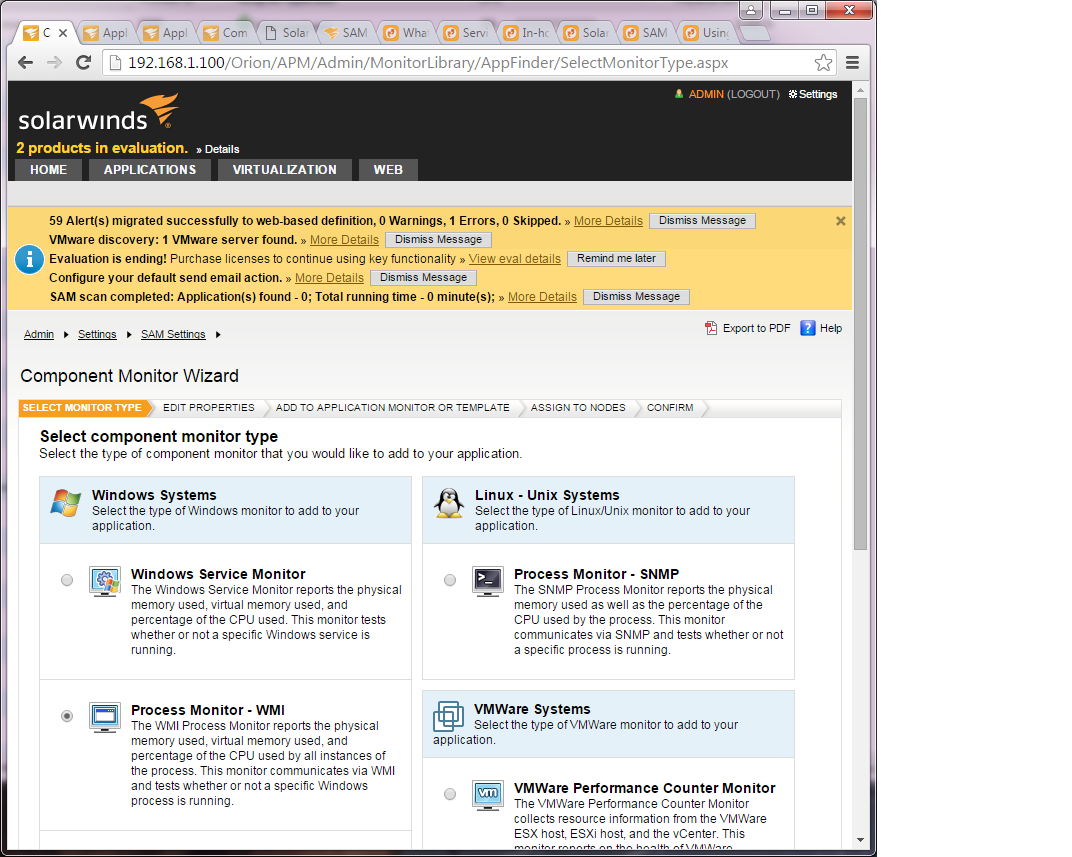1072x857 pixels.
Task: Go to SAM Settings breadcrumb link
Action: [x=173, y=334]
